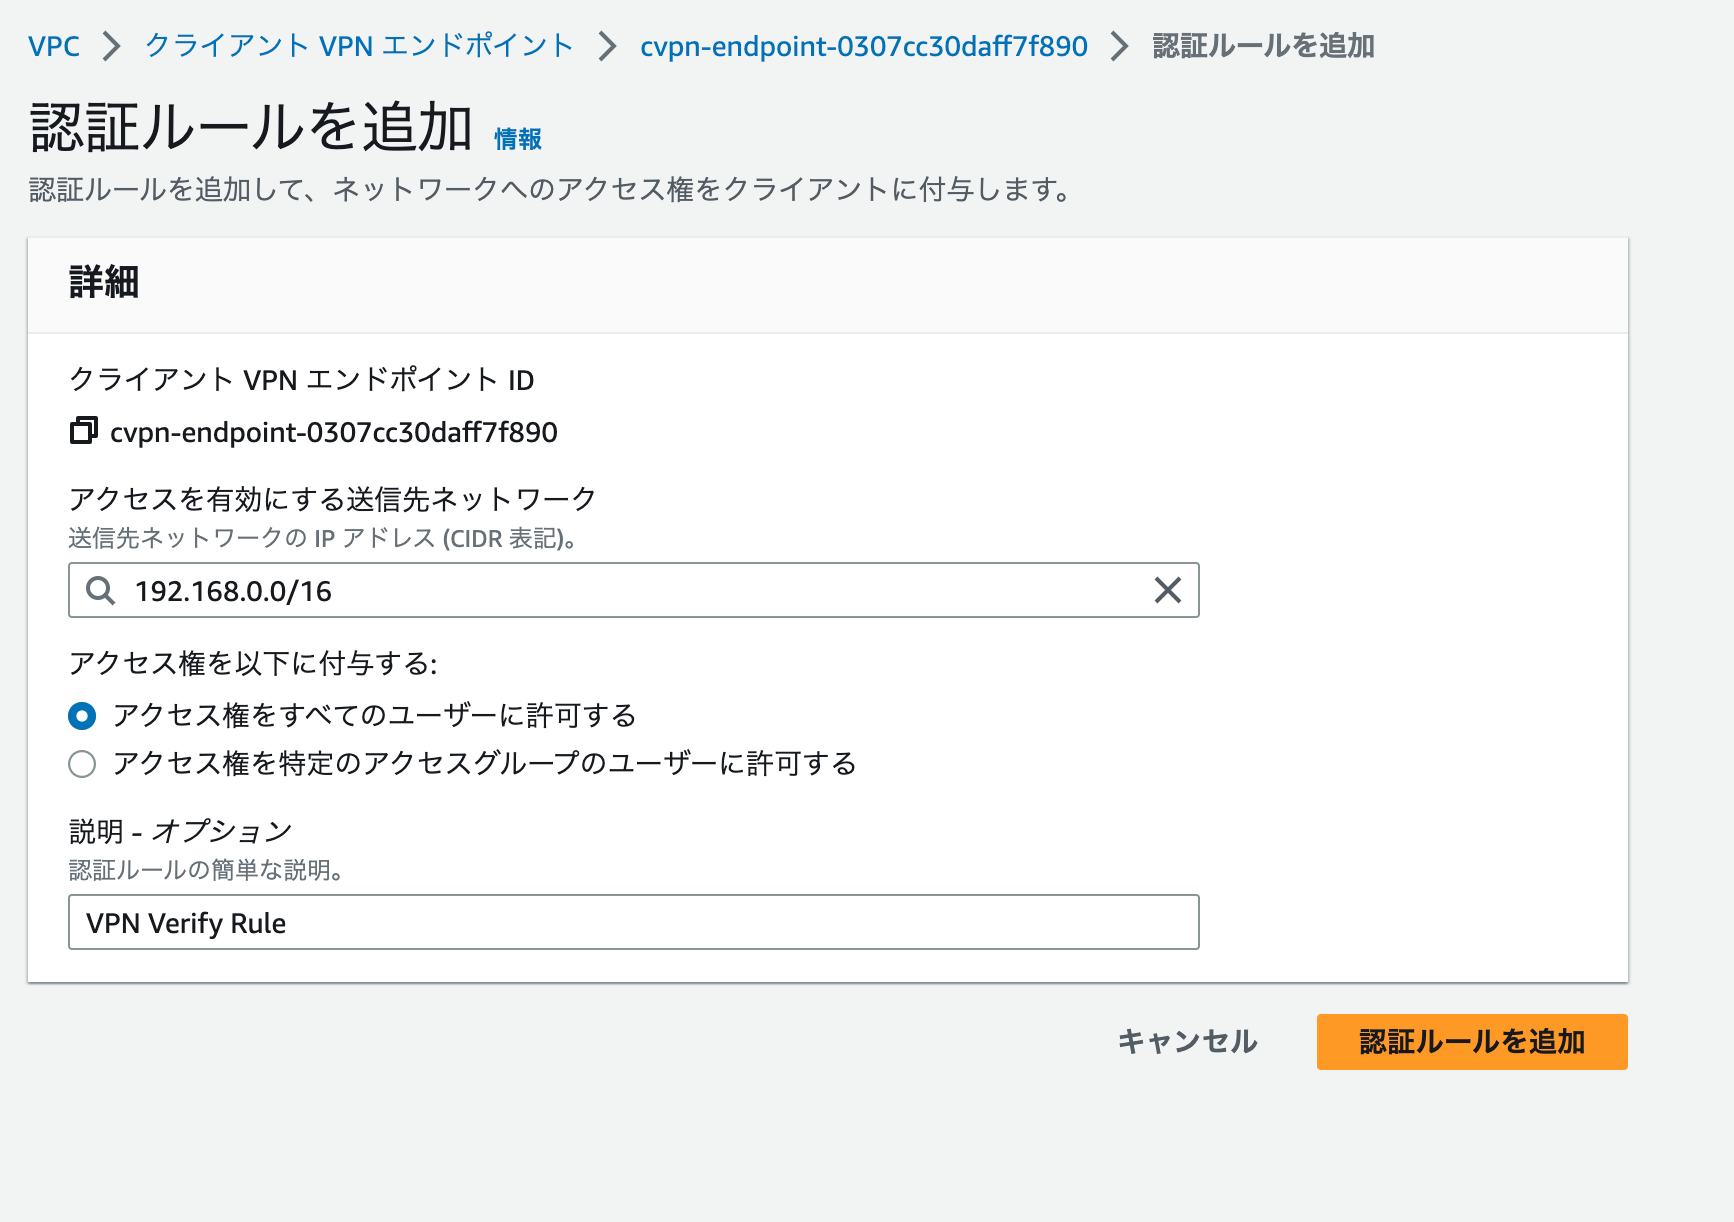
Task: Enable the all-users access option
Action: click(83, 715)
